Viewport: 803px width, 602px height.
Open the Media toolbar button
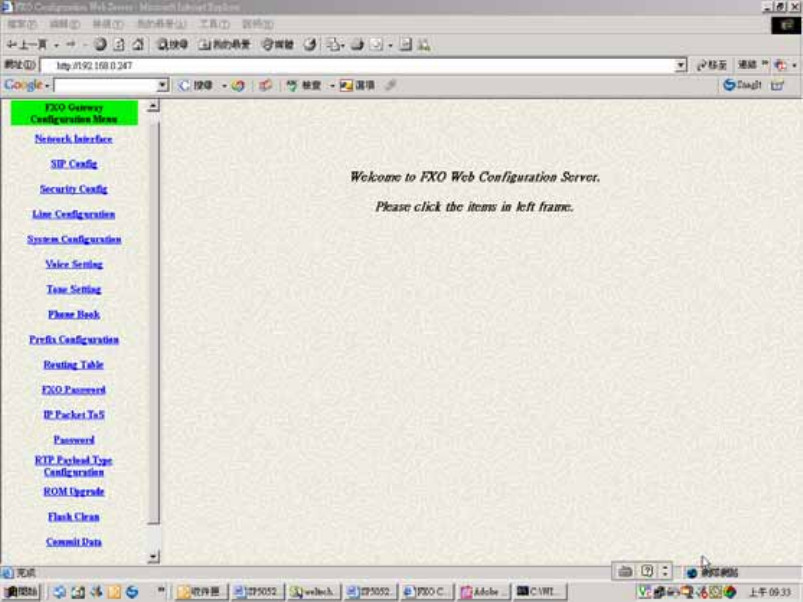pos(277,45)
